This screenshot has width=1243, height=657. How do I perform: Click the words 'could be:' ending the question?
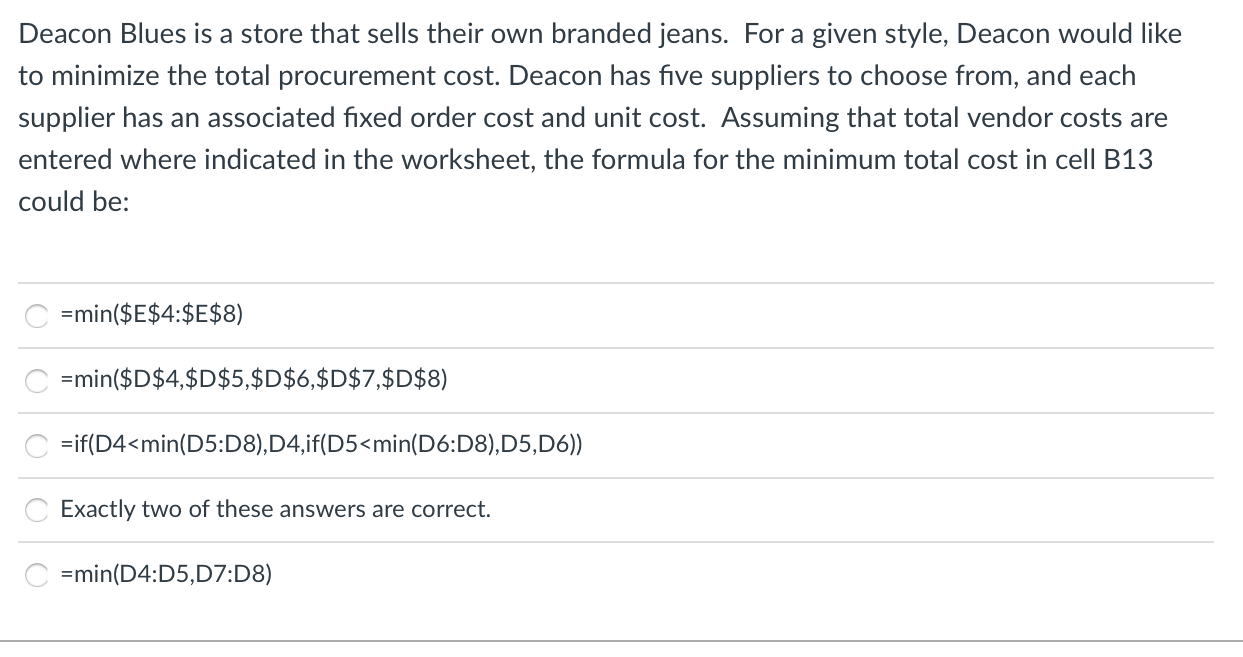73,200
